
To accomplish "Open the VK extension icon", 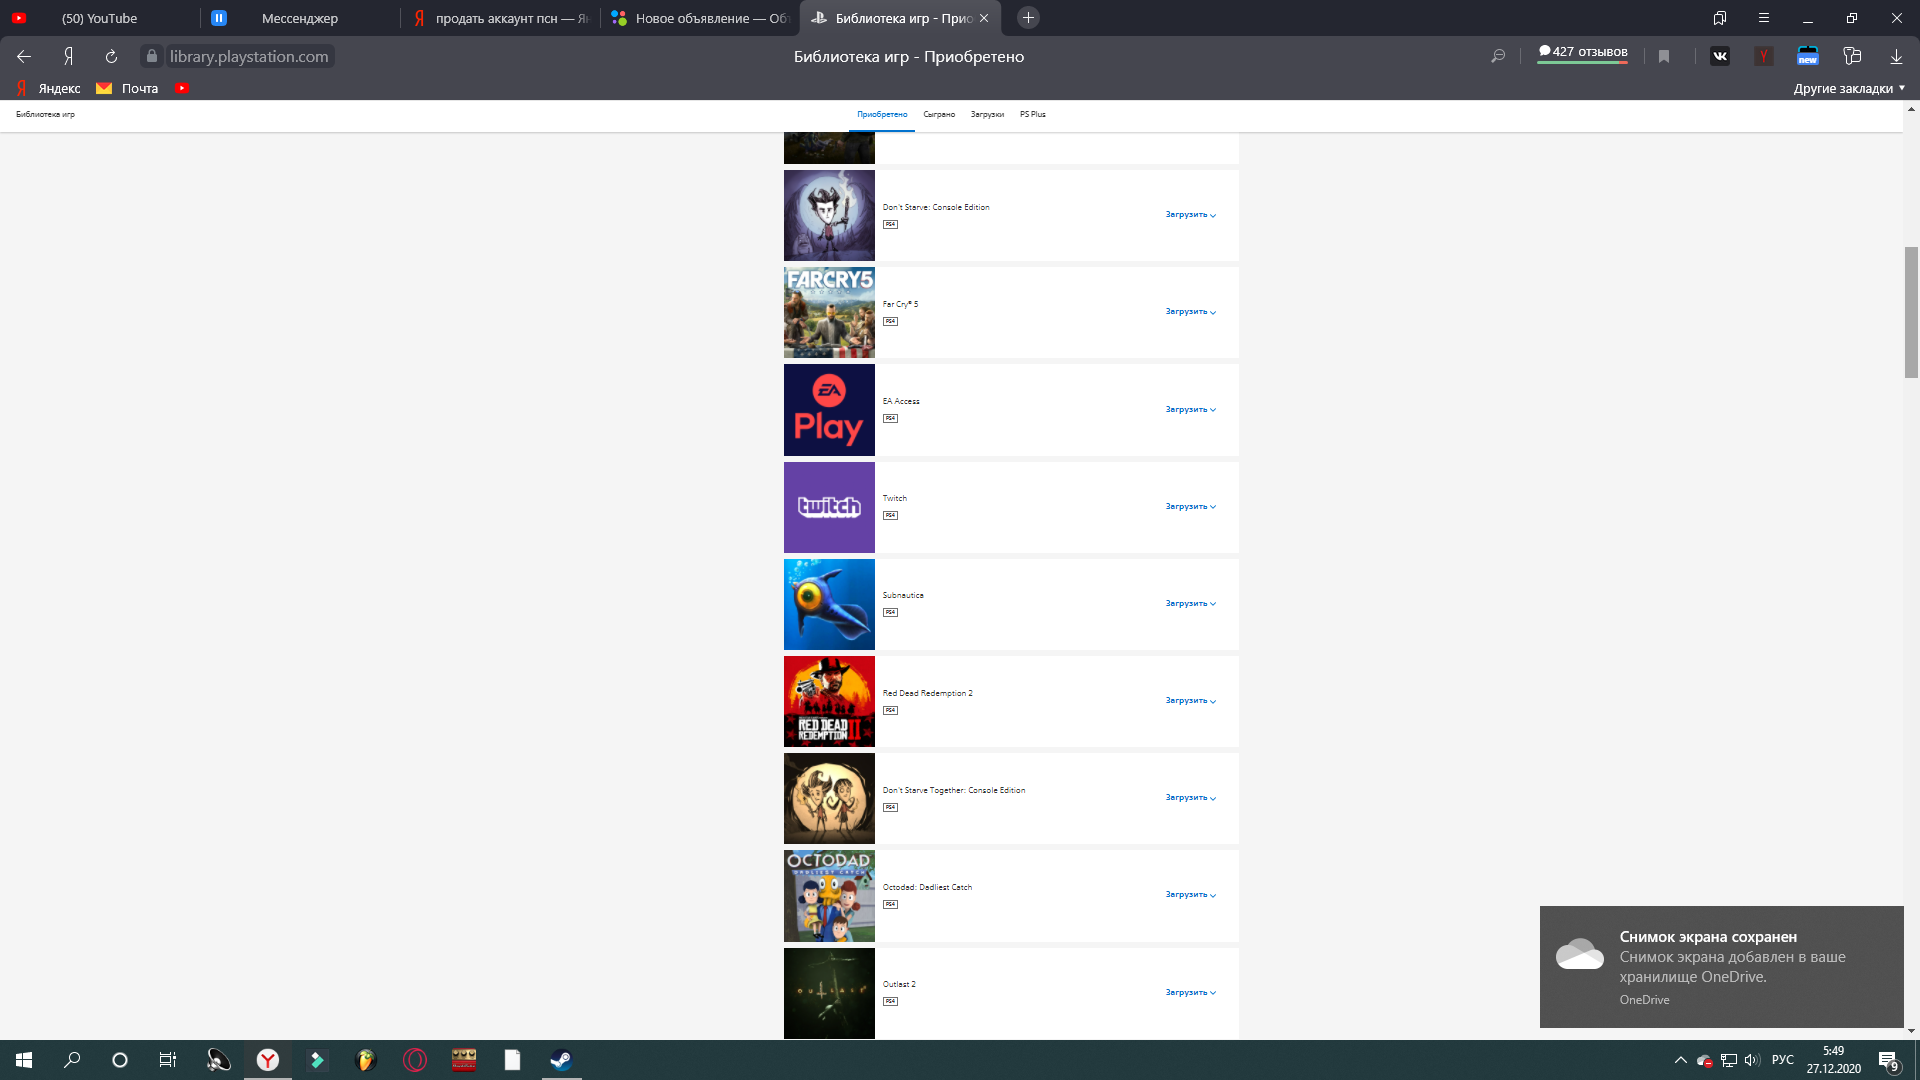I will 1720,57.
